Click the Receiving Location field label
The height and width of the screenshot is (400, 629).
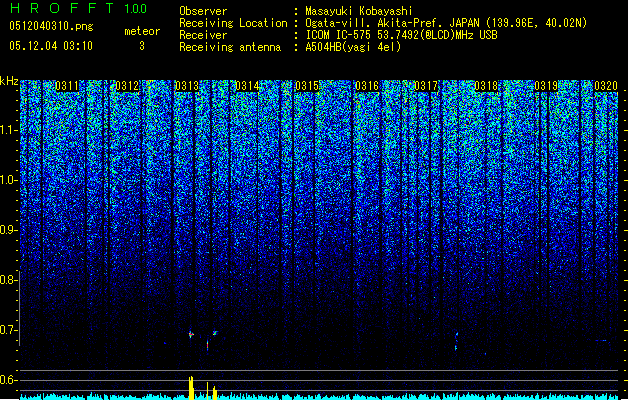click(233, 23)
